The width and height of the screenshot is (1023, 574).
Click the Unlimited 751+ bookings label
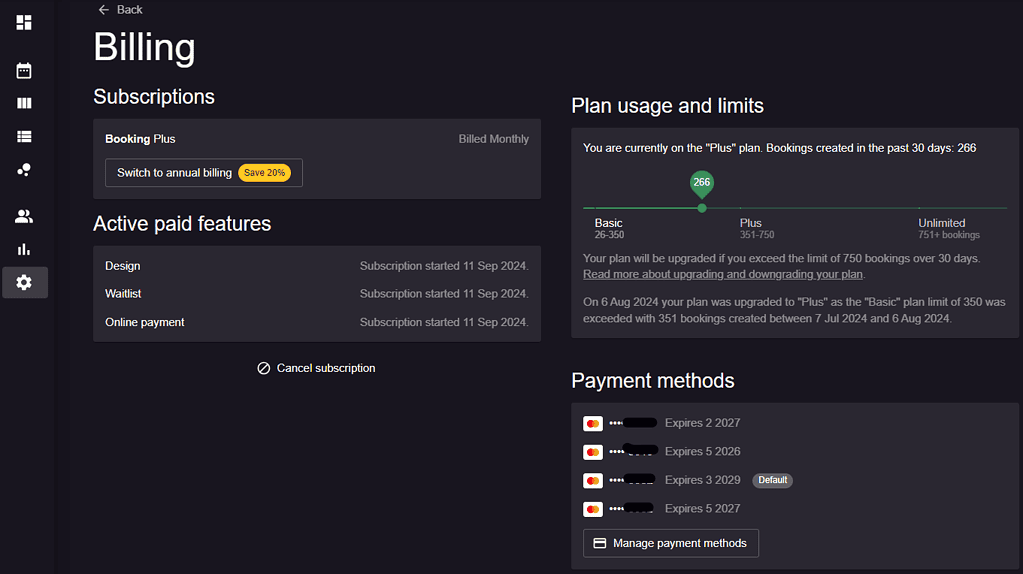click(x=949, y=228)
